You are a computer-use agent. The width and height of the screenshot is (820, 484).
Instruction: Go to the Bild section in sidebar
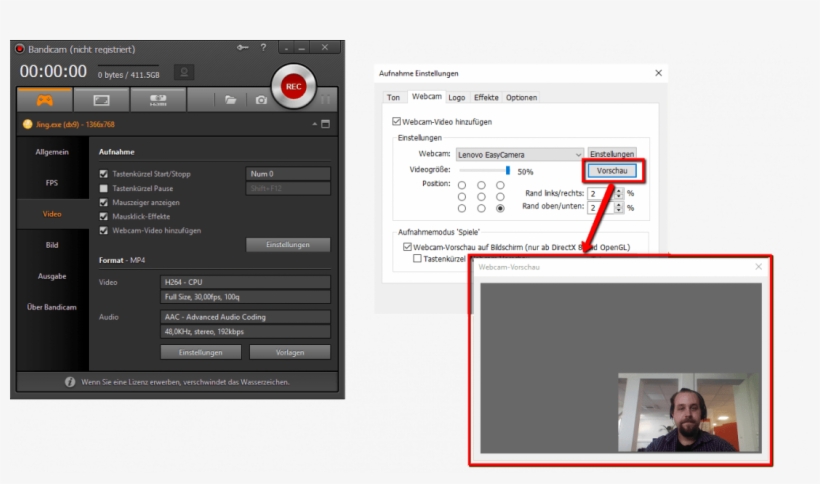tap(52, 245)
